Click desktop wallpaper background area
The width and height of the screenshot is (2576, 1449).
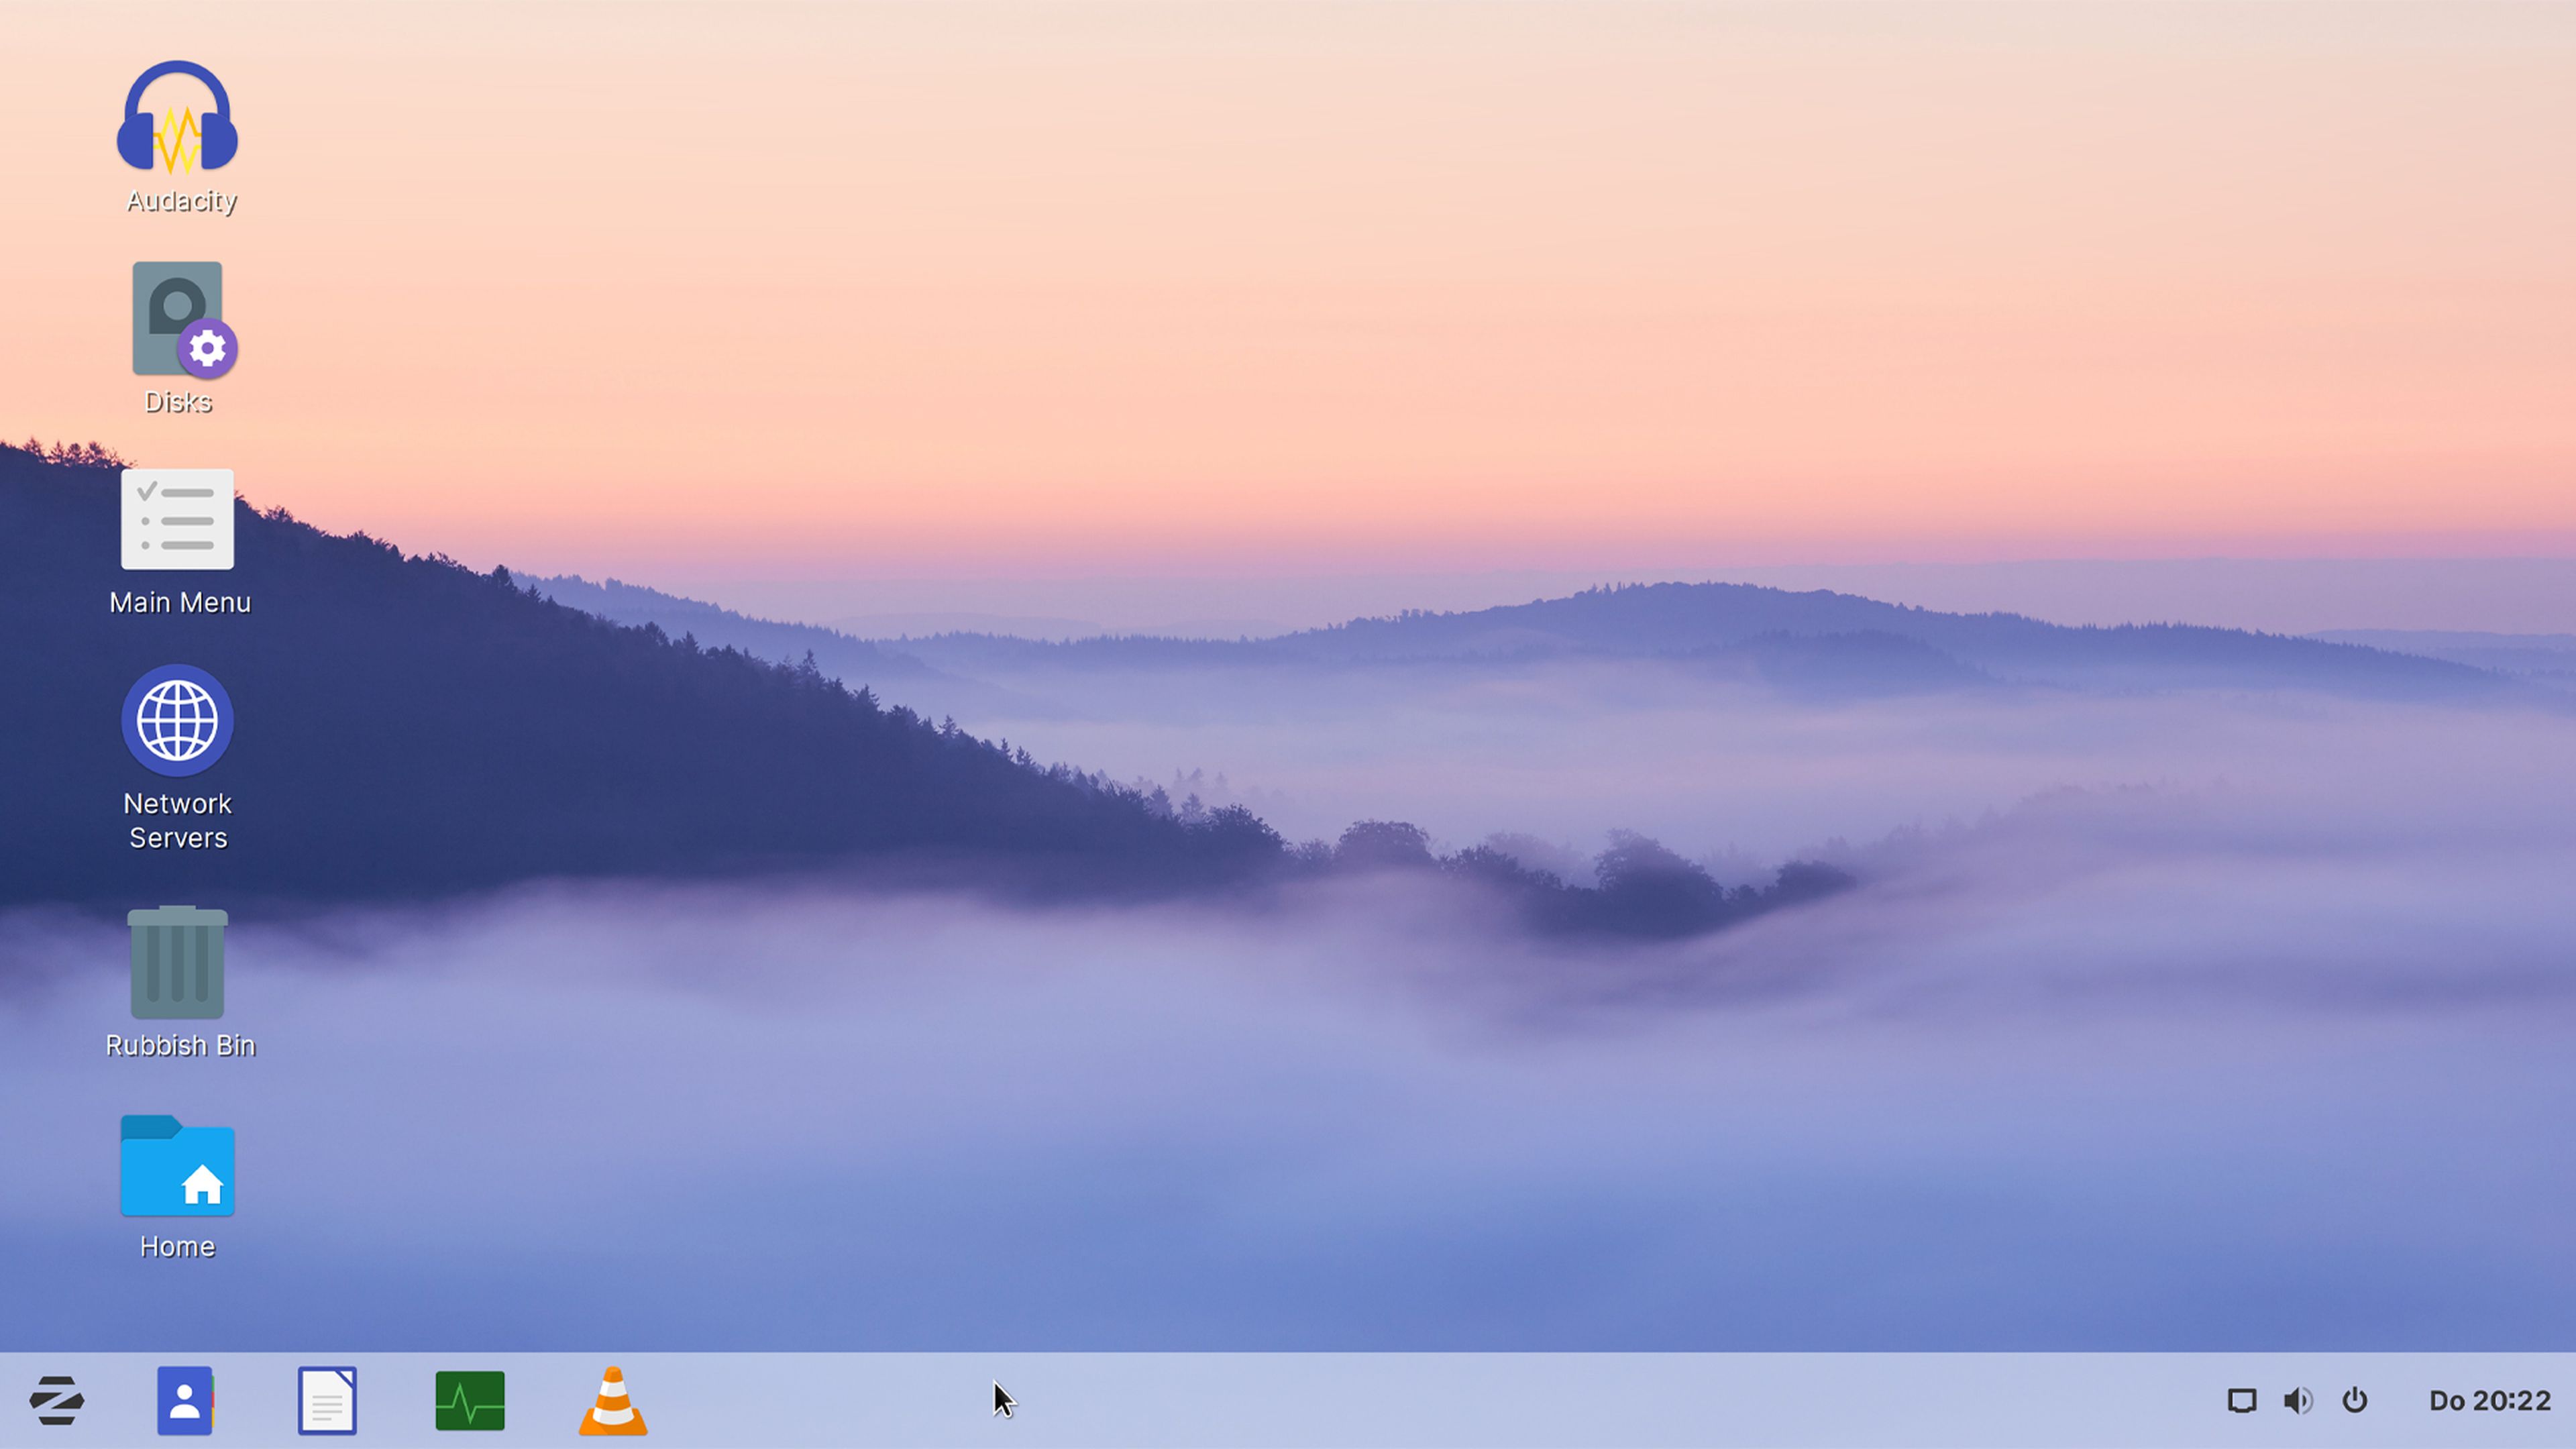pyautogui.click(x=1288, y=708)
